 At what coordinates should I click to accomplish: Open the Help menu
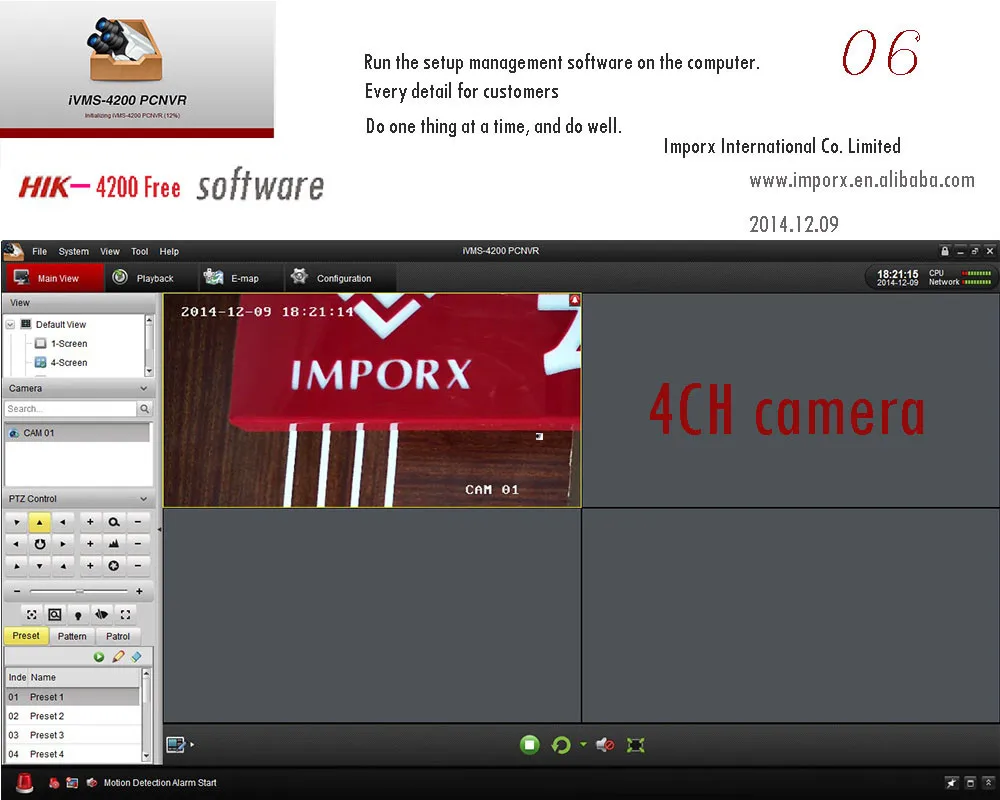pyautogui.click(x=169, y=251)
